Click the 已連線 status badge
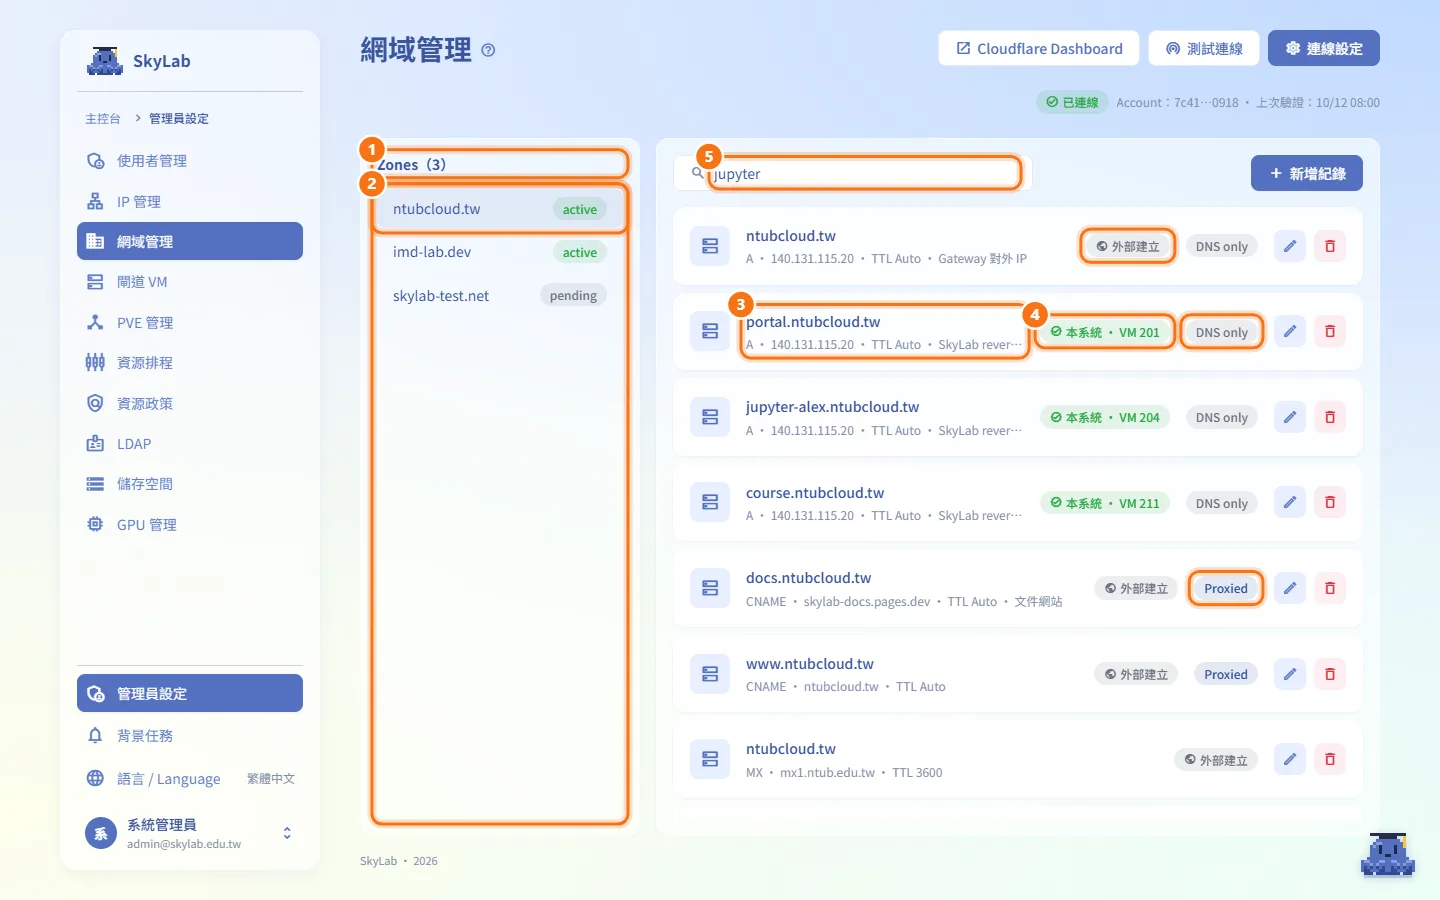This screenshot has width=1440, height=900. (1072, 102)
